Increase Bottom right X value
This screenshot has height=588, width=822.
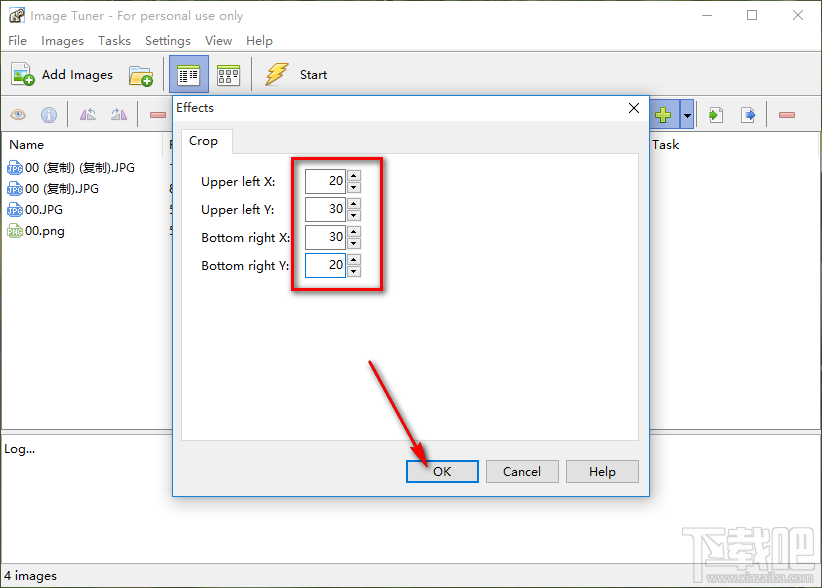[x=354, y=231]
